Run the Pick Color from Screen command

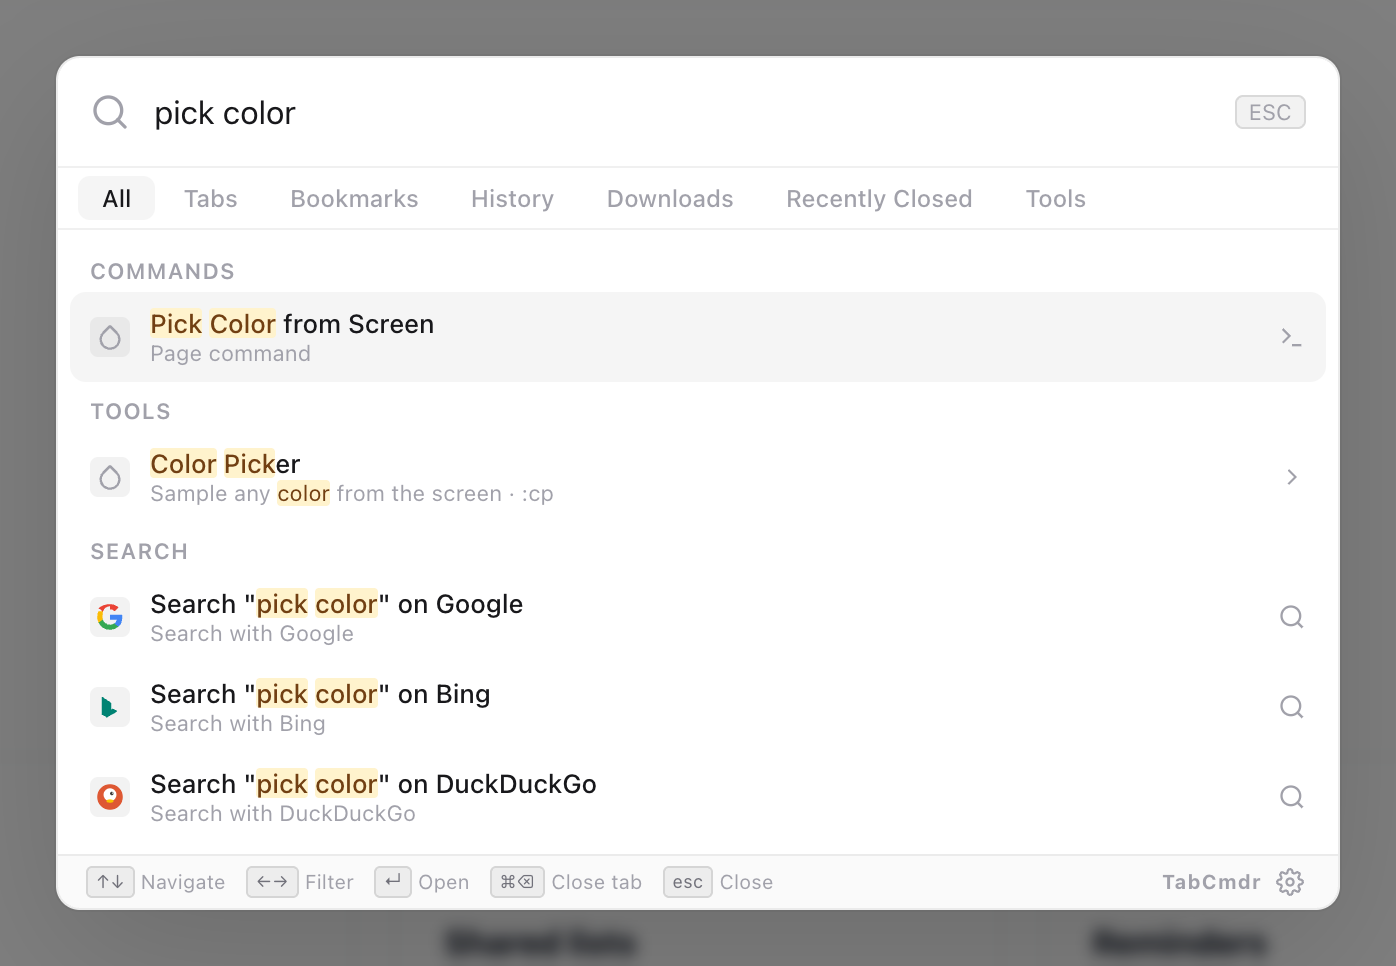coord(698,337)
